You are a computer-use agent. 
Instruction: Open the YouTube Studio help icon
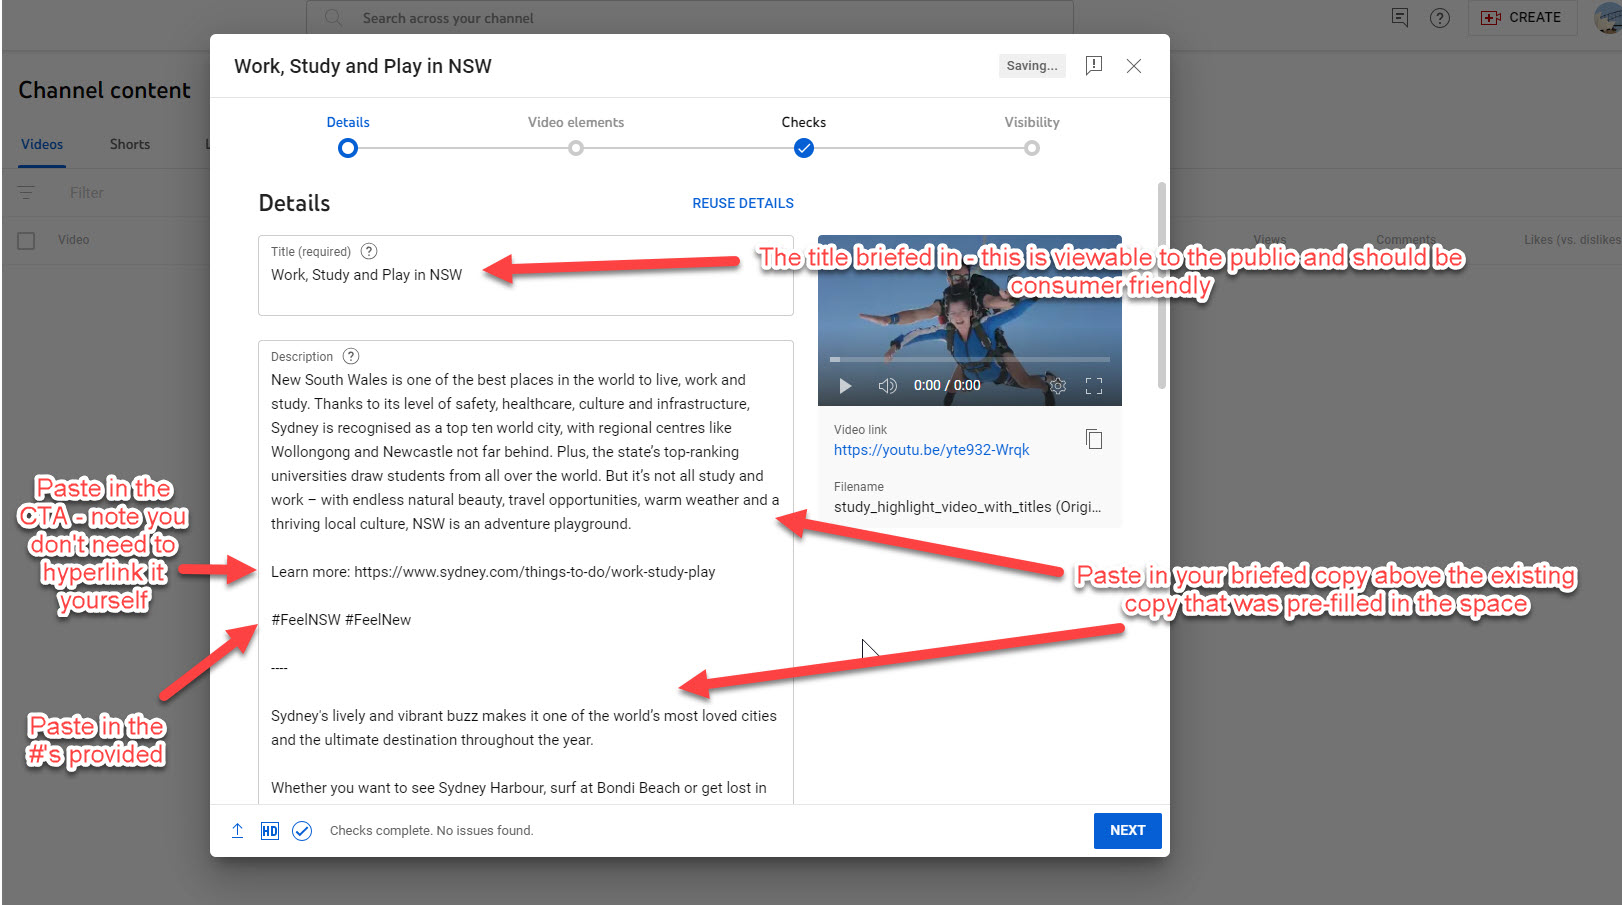(x=1440, y=18)
